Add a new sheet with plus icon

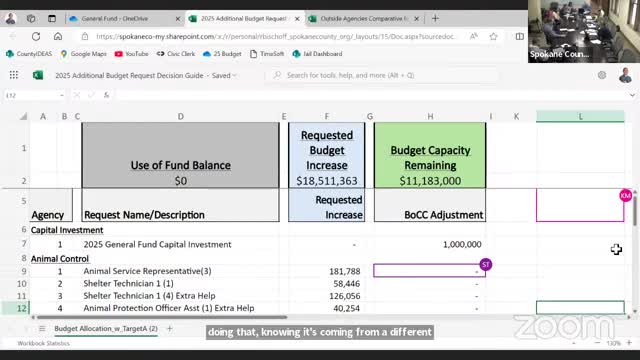coord(169,328)
